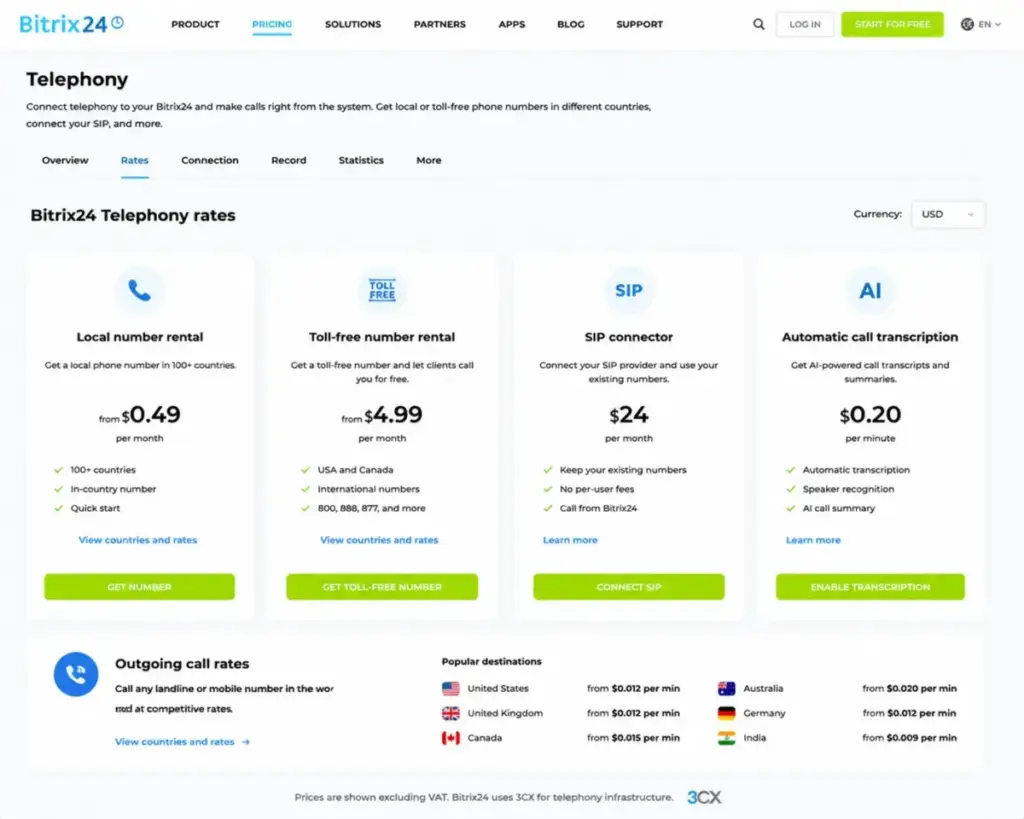The image size is (1024, 819).
Task: Click the Canada flag
Action: [x=451, y=738]
